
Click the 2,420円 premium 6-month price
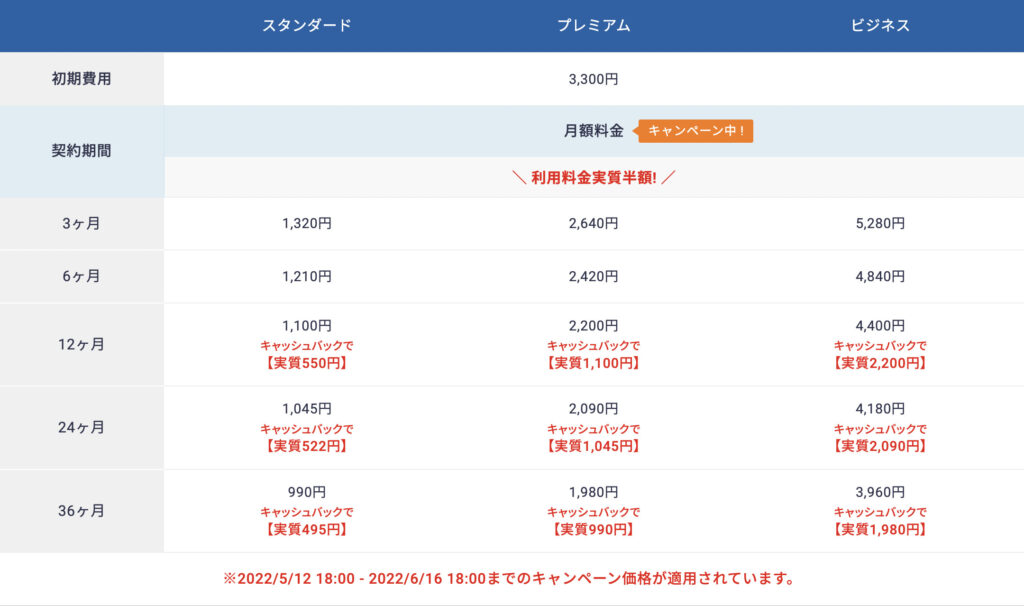pos(594,276)
